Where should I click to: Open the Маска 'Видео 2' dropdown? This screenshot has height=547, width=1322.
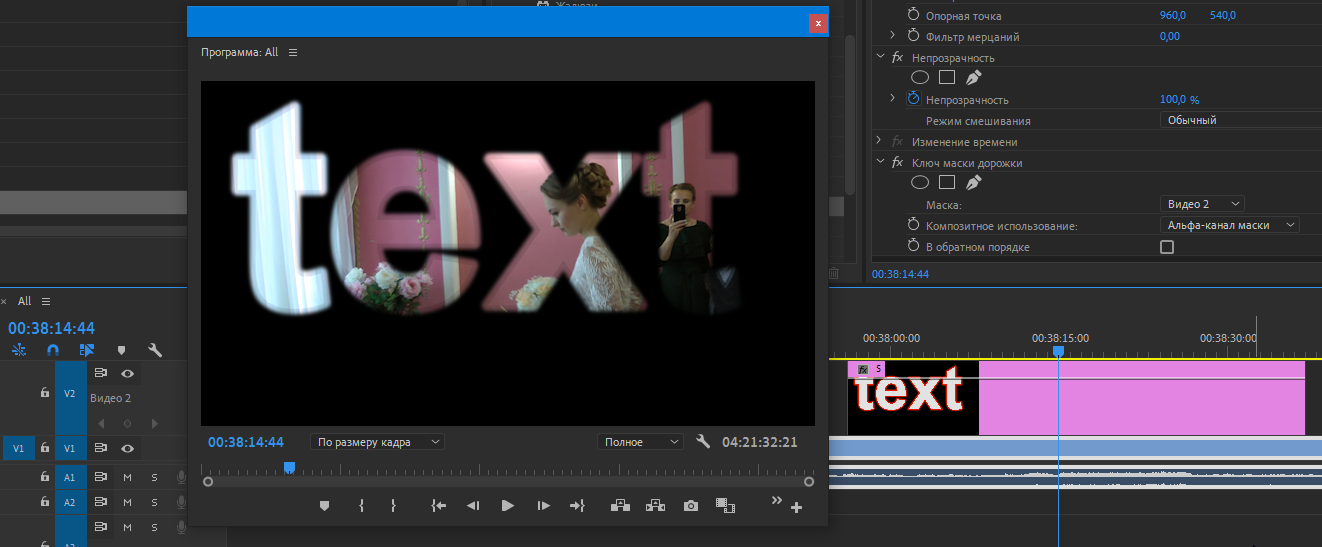click(1202, 204)
